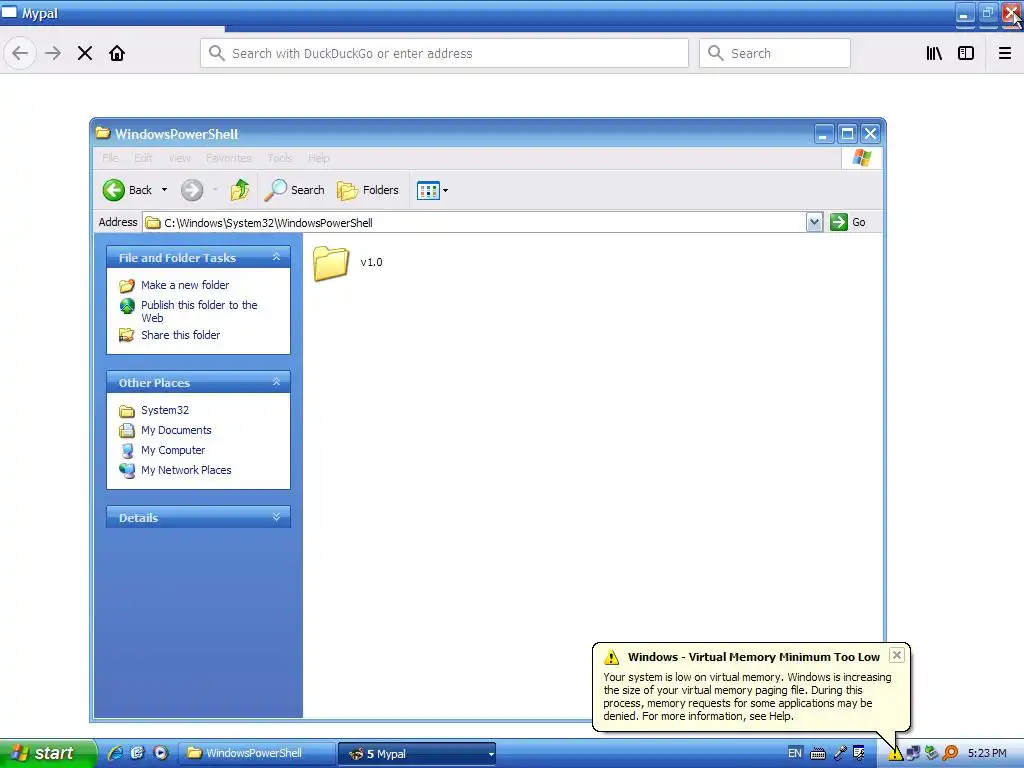Open My Computer link
This screenshot has width=1024, height=768.
[173, 450]
